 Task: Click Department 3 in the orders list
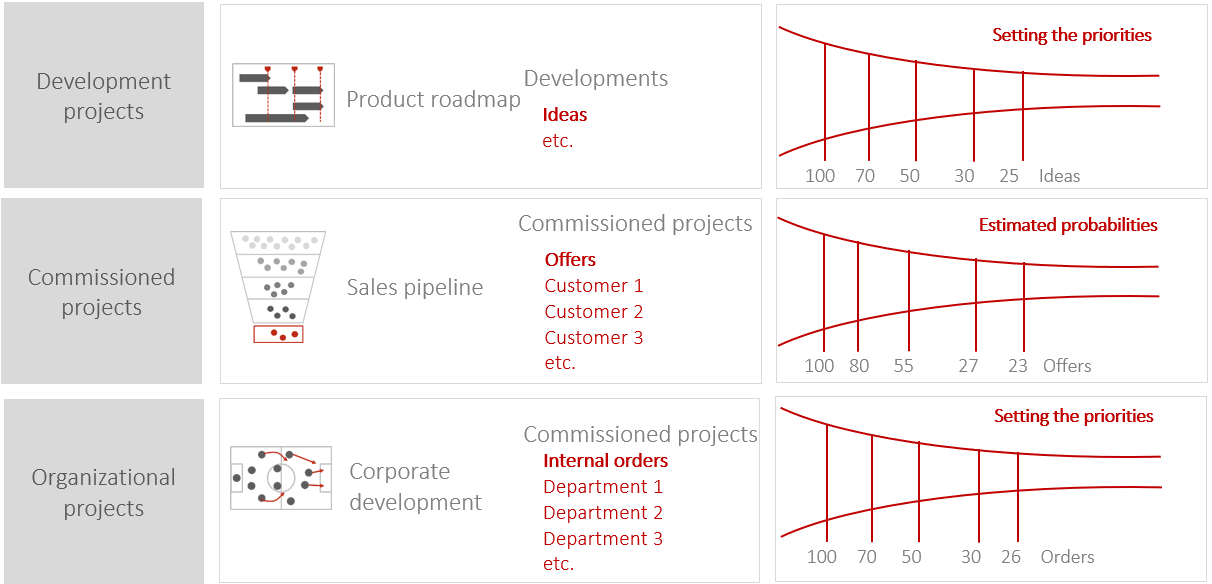click(603, 539)
